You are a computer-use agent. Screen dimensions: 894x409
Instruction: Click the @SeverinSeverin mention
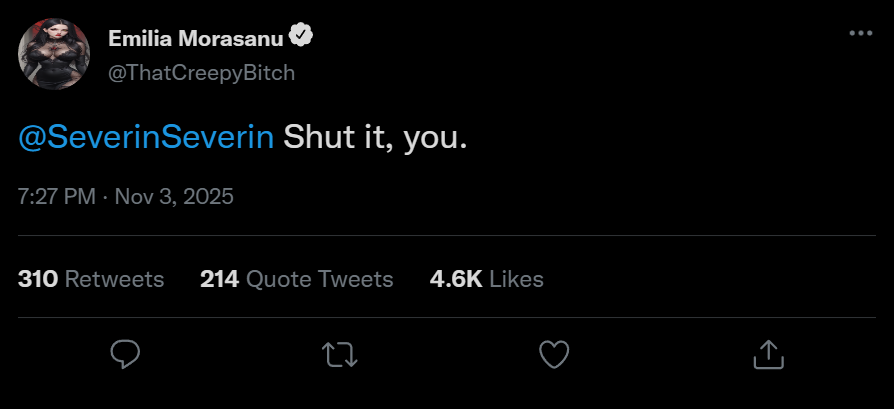tap(146, 137)
